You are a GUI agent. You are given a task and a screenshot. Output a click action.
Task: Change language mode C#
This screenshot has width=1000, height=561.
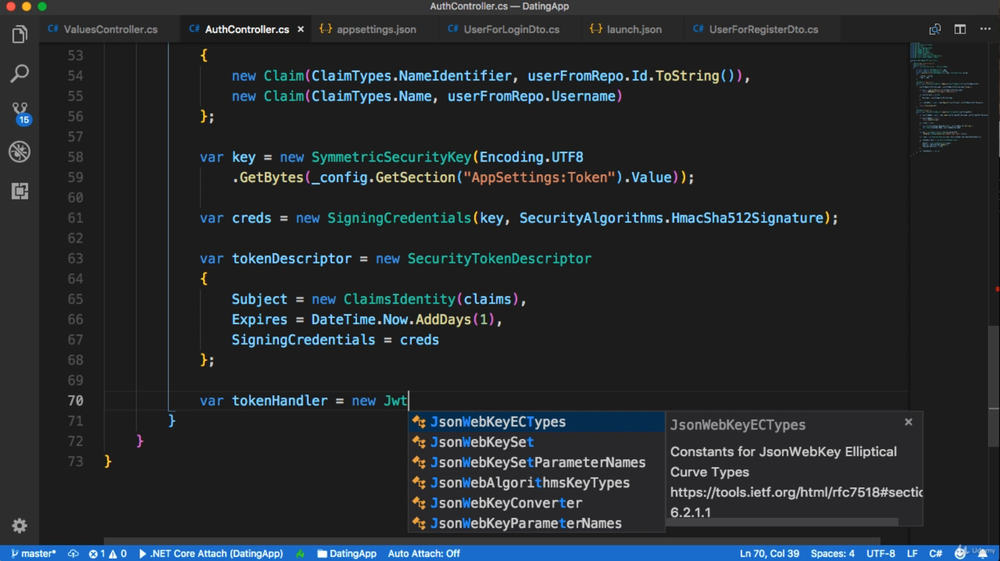tap(935, 553)
